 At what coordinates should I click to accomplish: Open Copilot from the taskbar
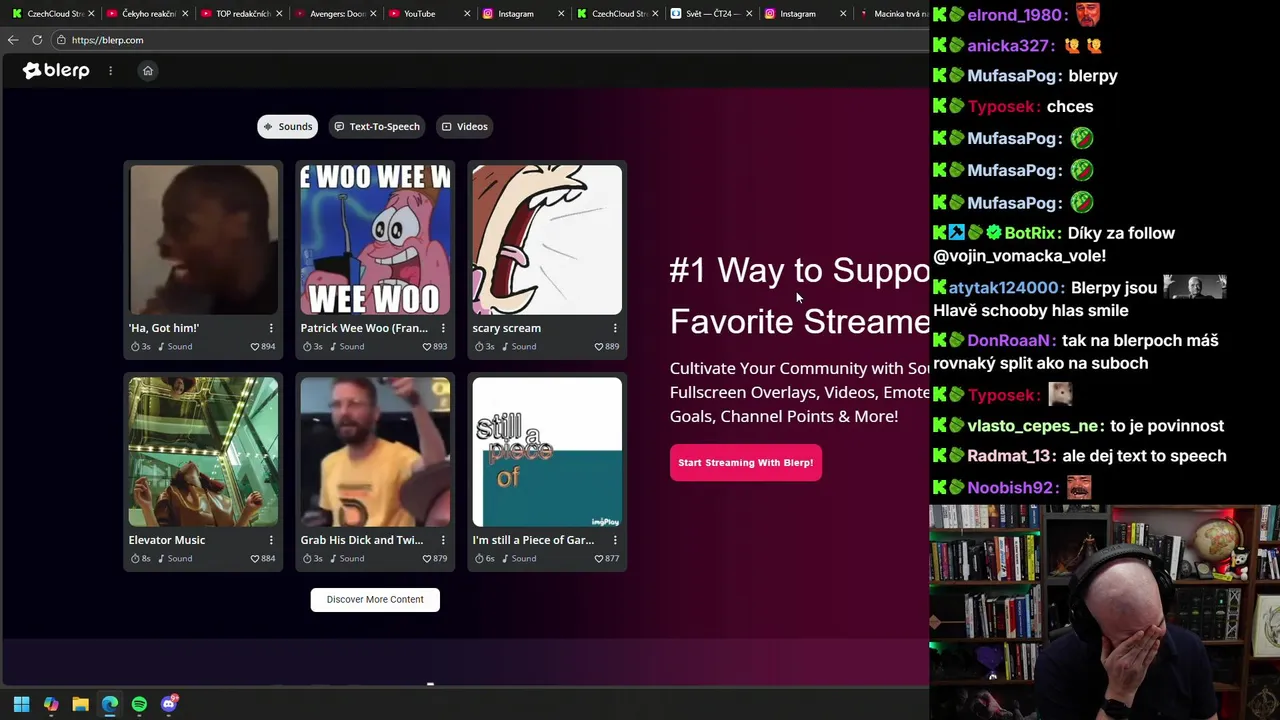[x=51, y=704]
